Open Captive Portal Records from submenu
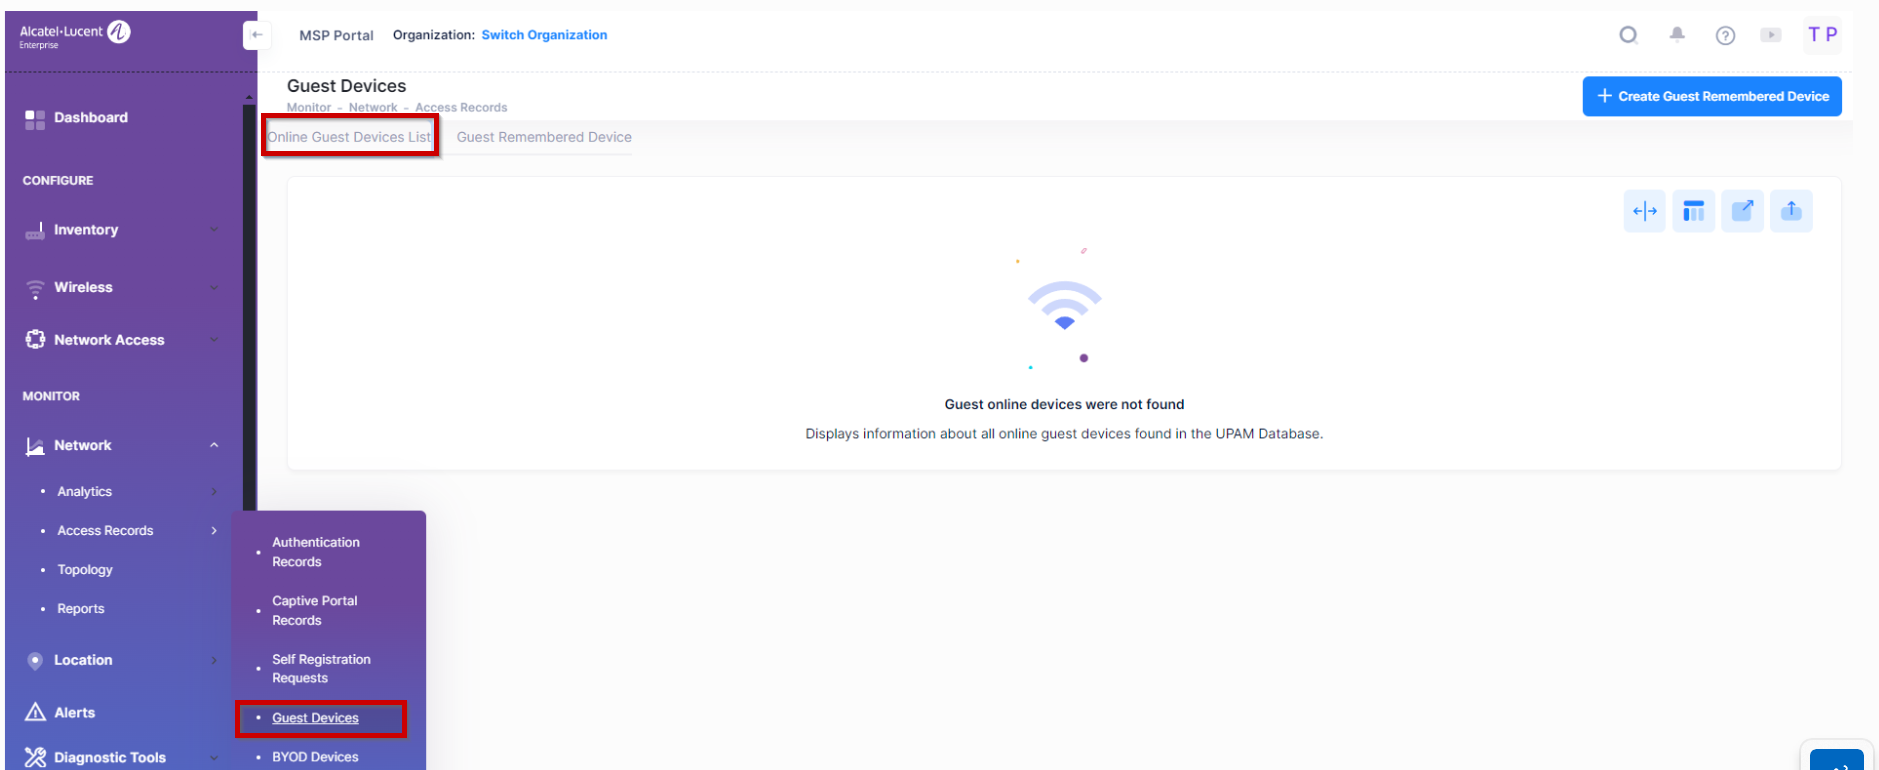Viewport: 1879px width, 770px height. 315,610
